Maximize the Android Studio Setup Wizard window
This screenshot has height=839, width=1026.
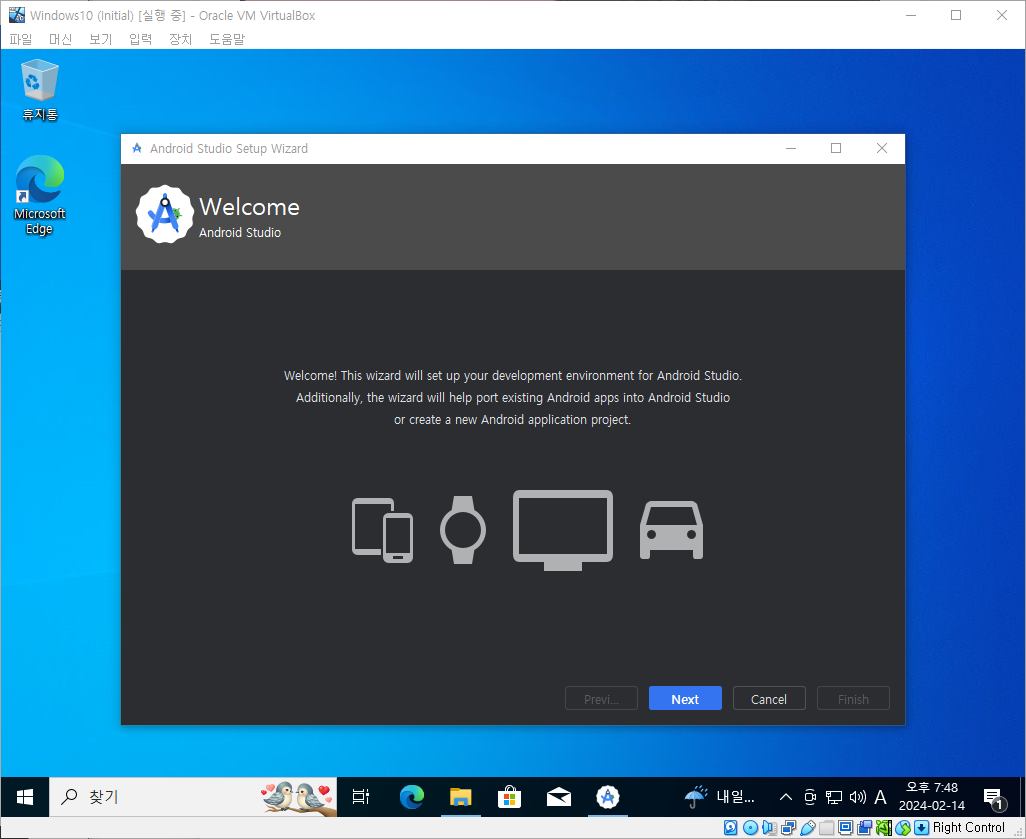coord(836,149)
